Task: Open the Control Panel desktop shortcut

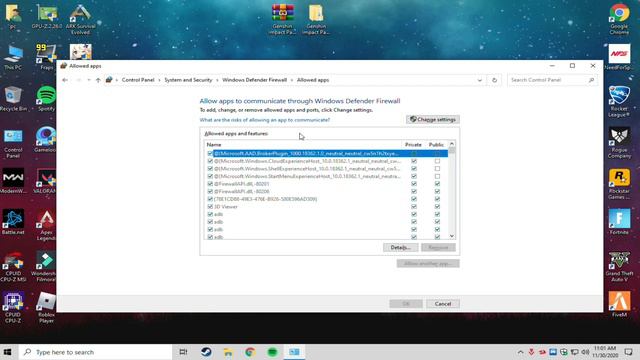Action: point(13,143)
